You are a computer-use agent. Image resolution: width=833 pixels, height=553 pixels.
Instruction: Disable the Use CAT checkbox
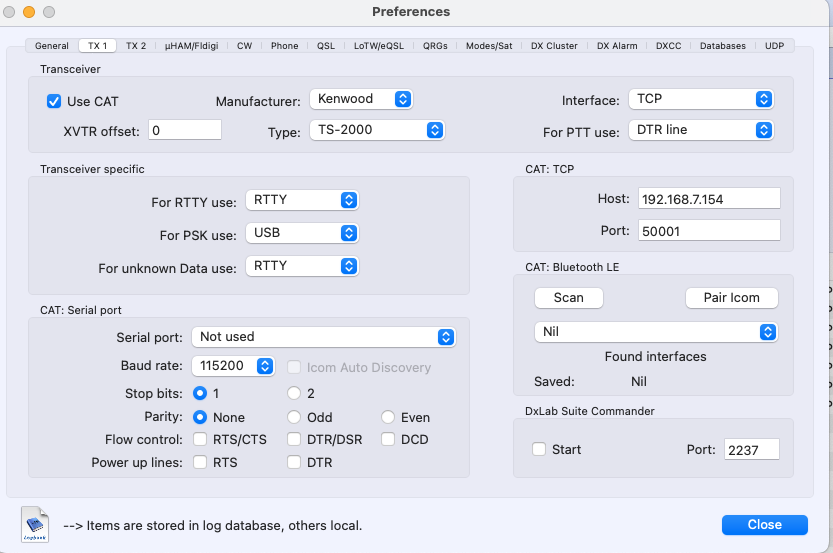[x=54, y=101]
